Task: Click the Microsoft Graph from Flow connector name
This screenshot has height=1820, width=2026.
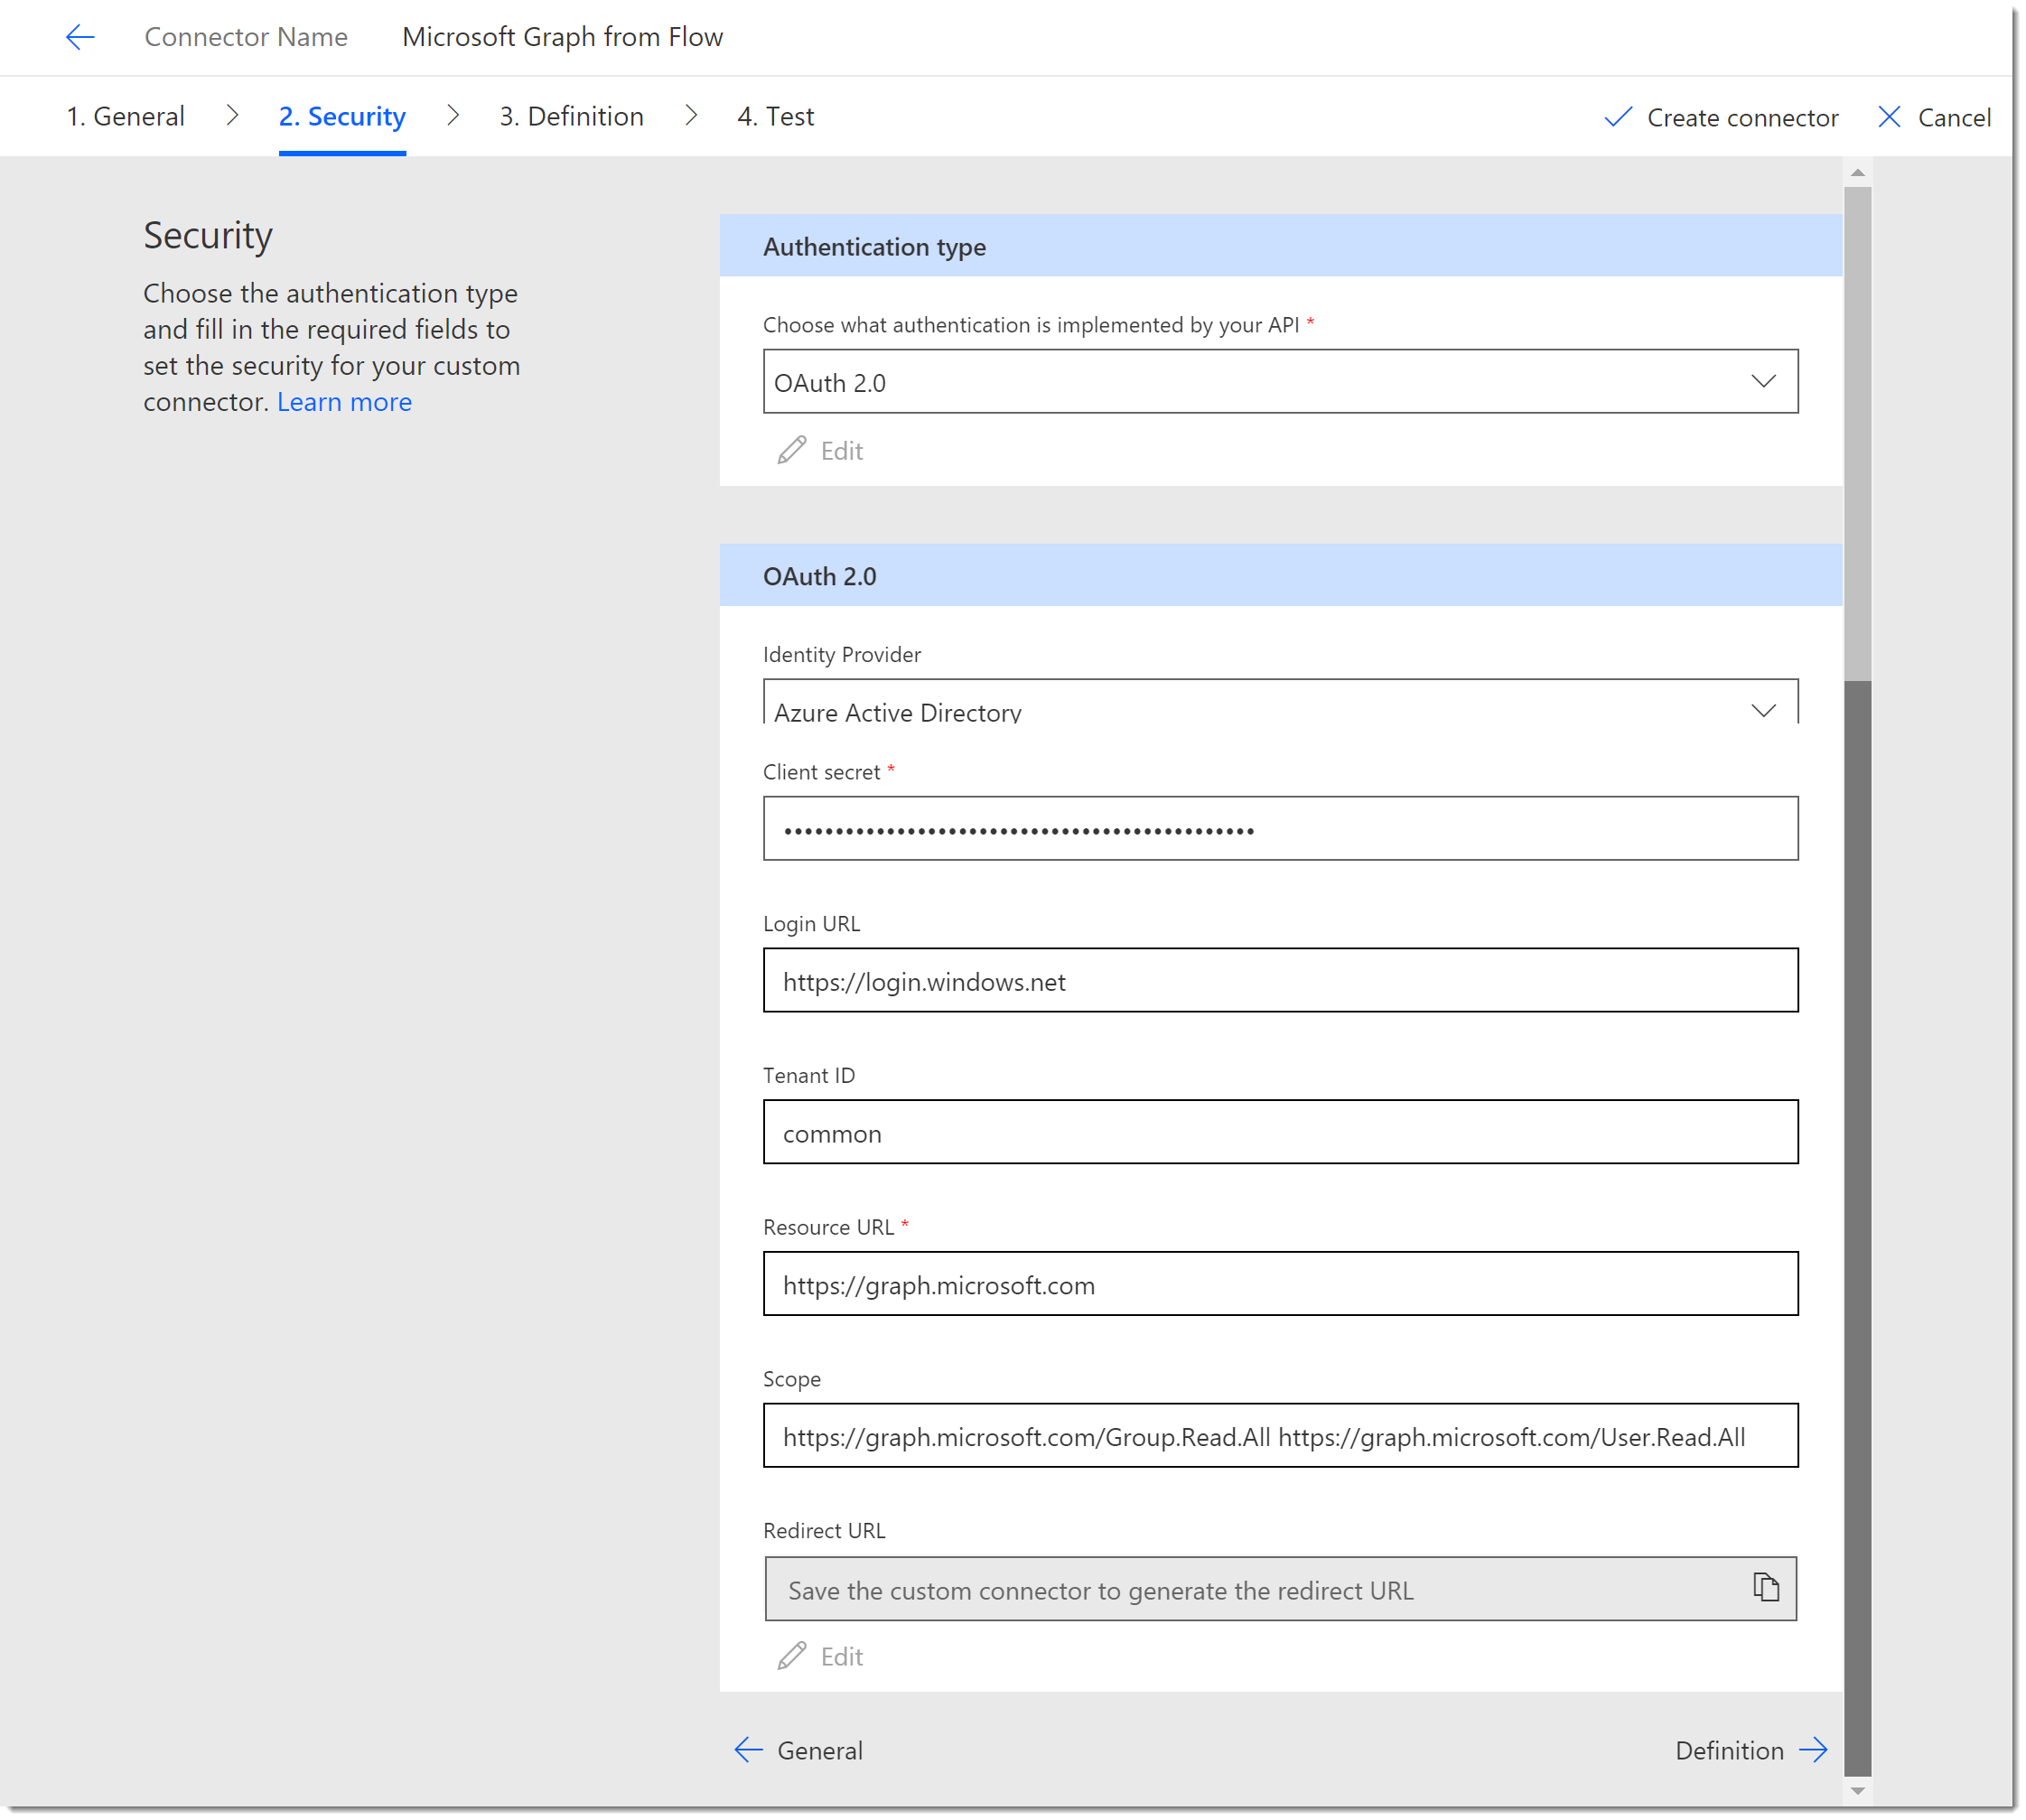Action: point(562,37)
